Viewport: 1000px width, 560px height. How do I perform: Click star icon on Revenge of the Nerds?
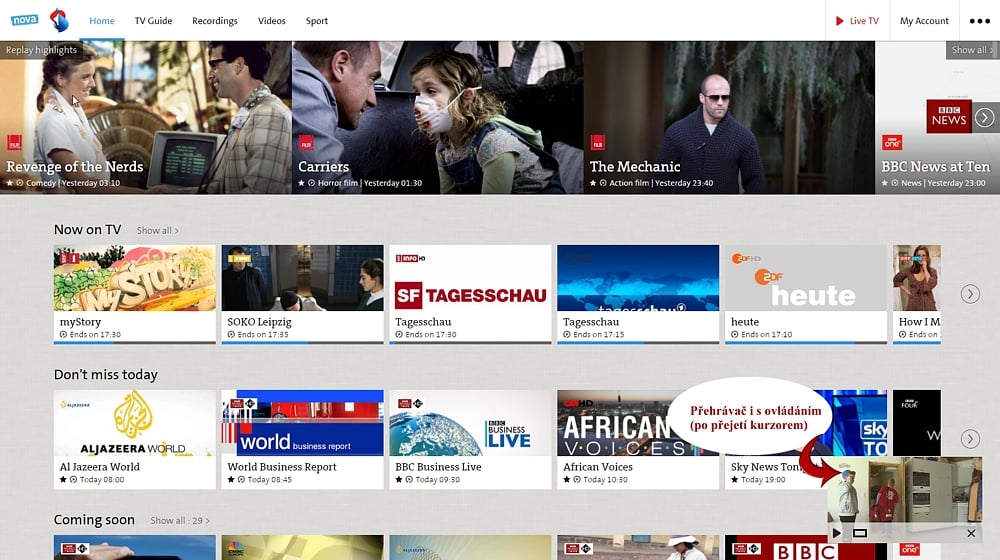tap(10, 183)
